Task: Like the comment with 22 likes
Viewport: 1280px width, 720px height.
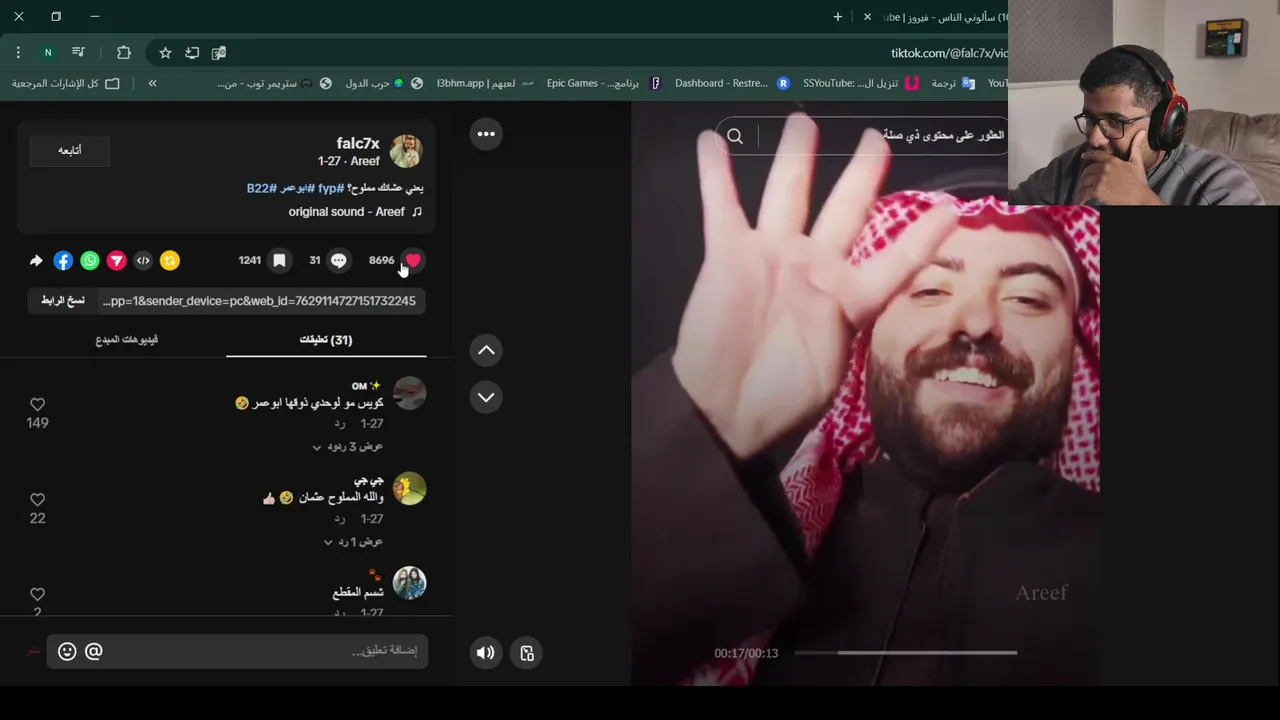Action: point(37,499)
